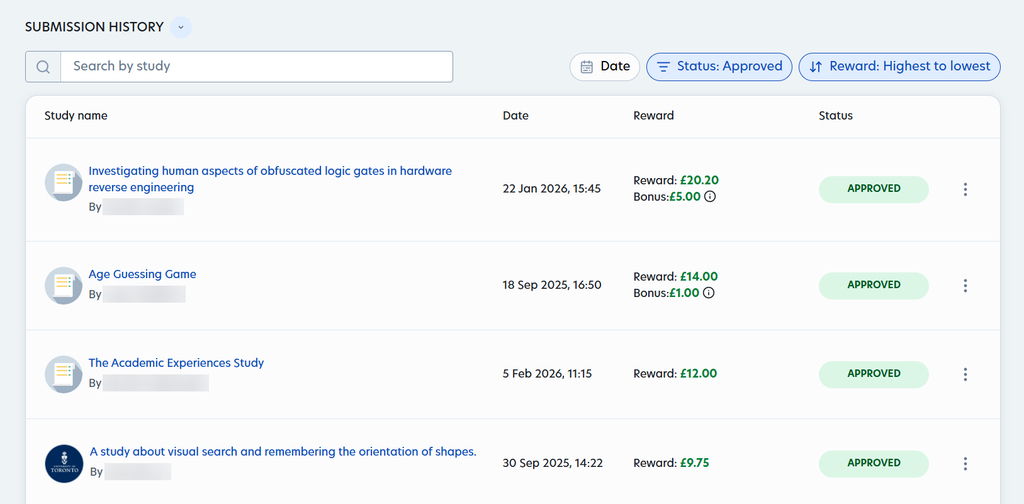1024x504 pixels.
Task: Click the Status column header
Action: 836,116
